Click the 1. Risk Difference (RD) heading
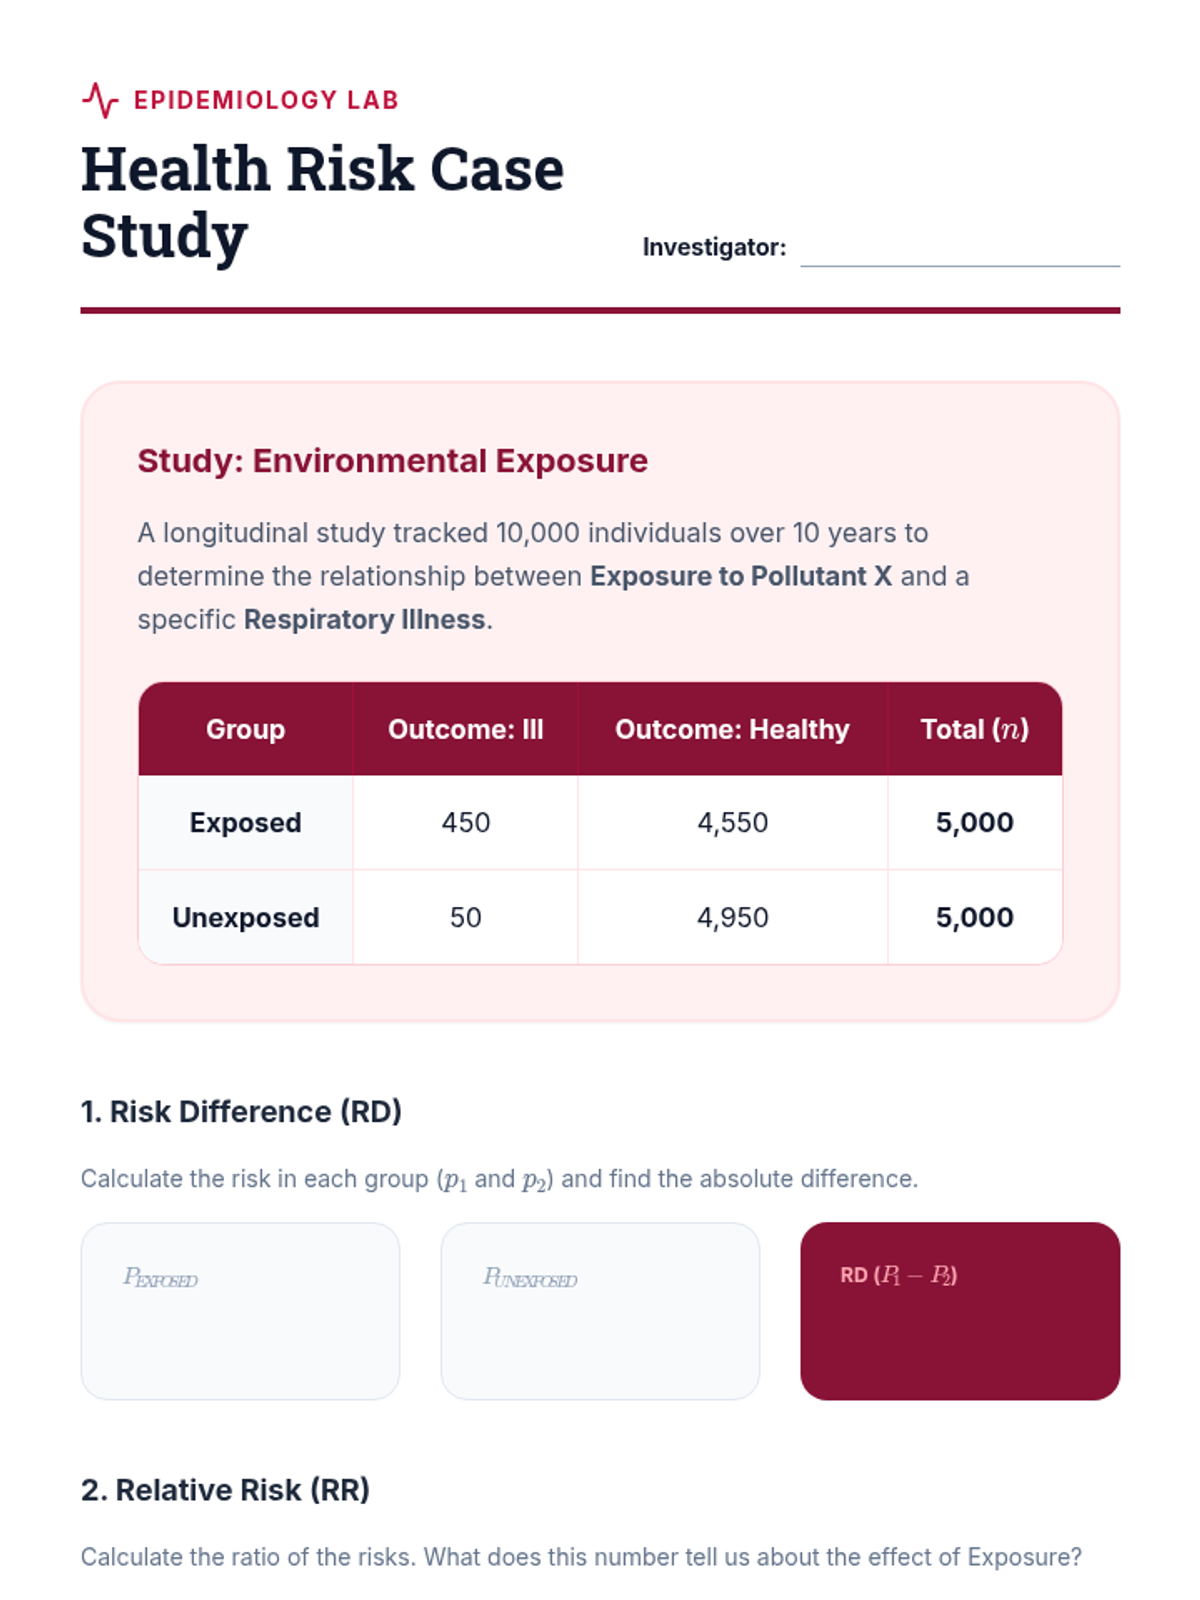 (241, 1111)
